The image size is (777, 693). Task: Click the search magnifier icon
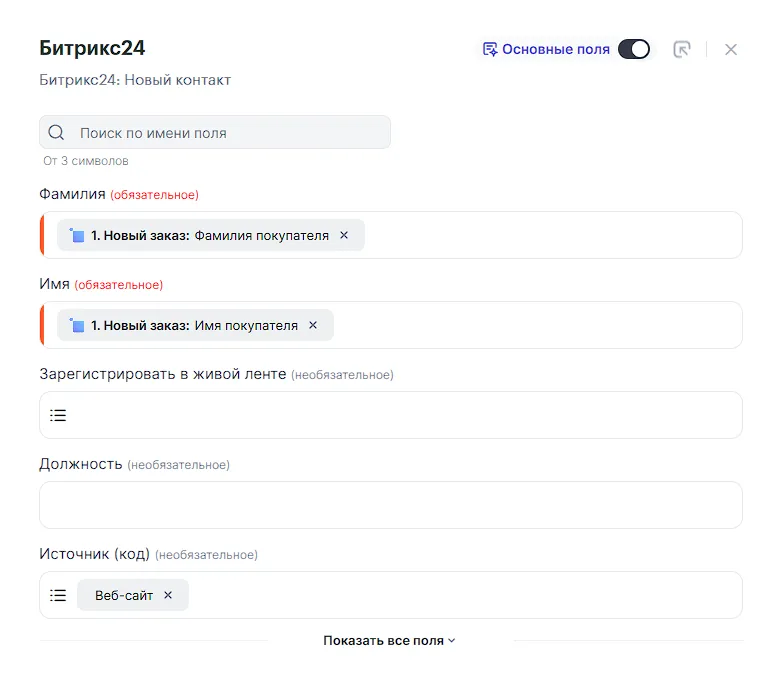click(x=56, y=133)
